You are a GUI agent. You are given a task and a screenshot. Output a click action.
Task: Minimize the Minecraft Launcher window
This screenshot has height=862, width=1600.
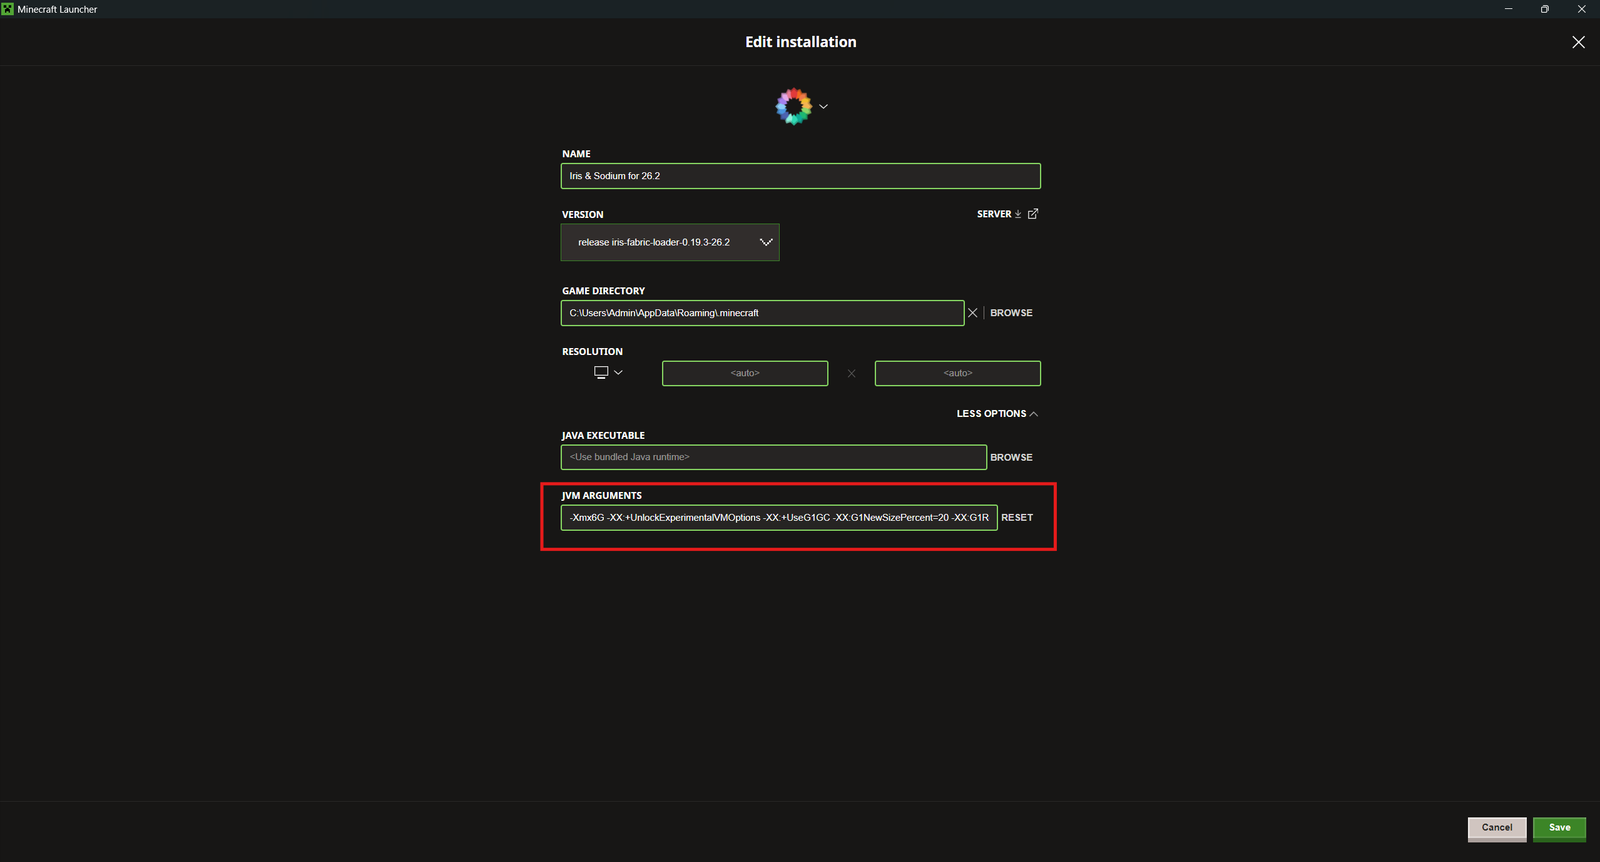click(x=1508, y=9)
